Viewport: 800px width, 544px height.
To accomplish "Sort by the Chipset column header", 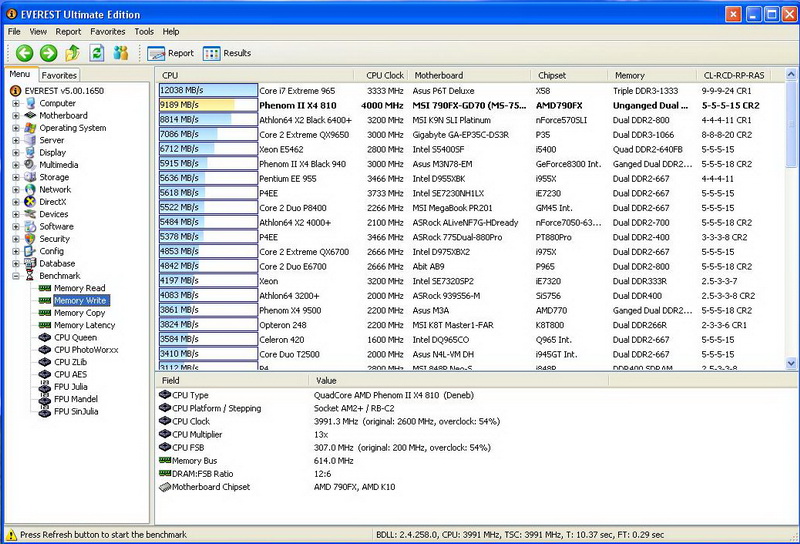I will pyautogui.click(x=569, y=75).
